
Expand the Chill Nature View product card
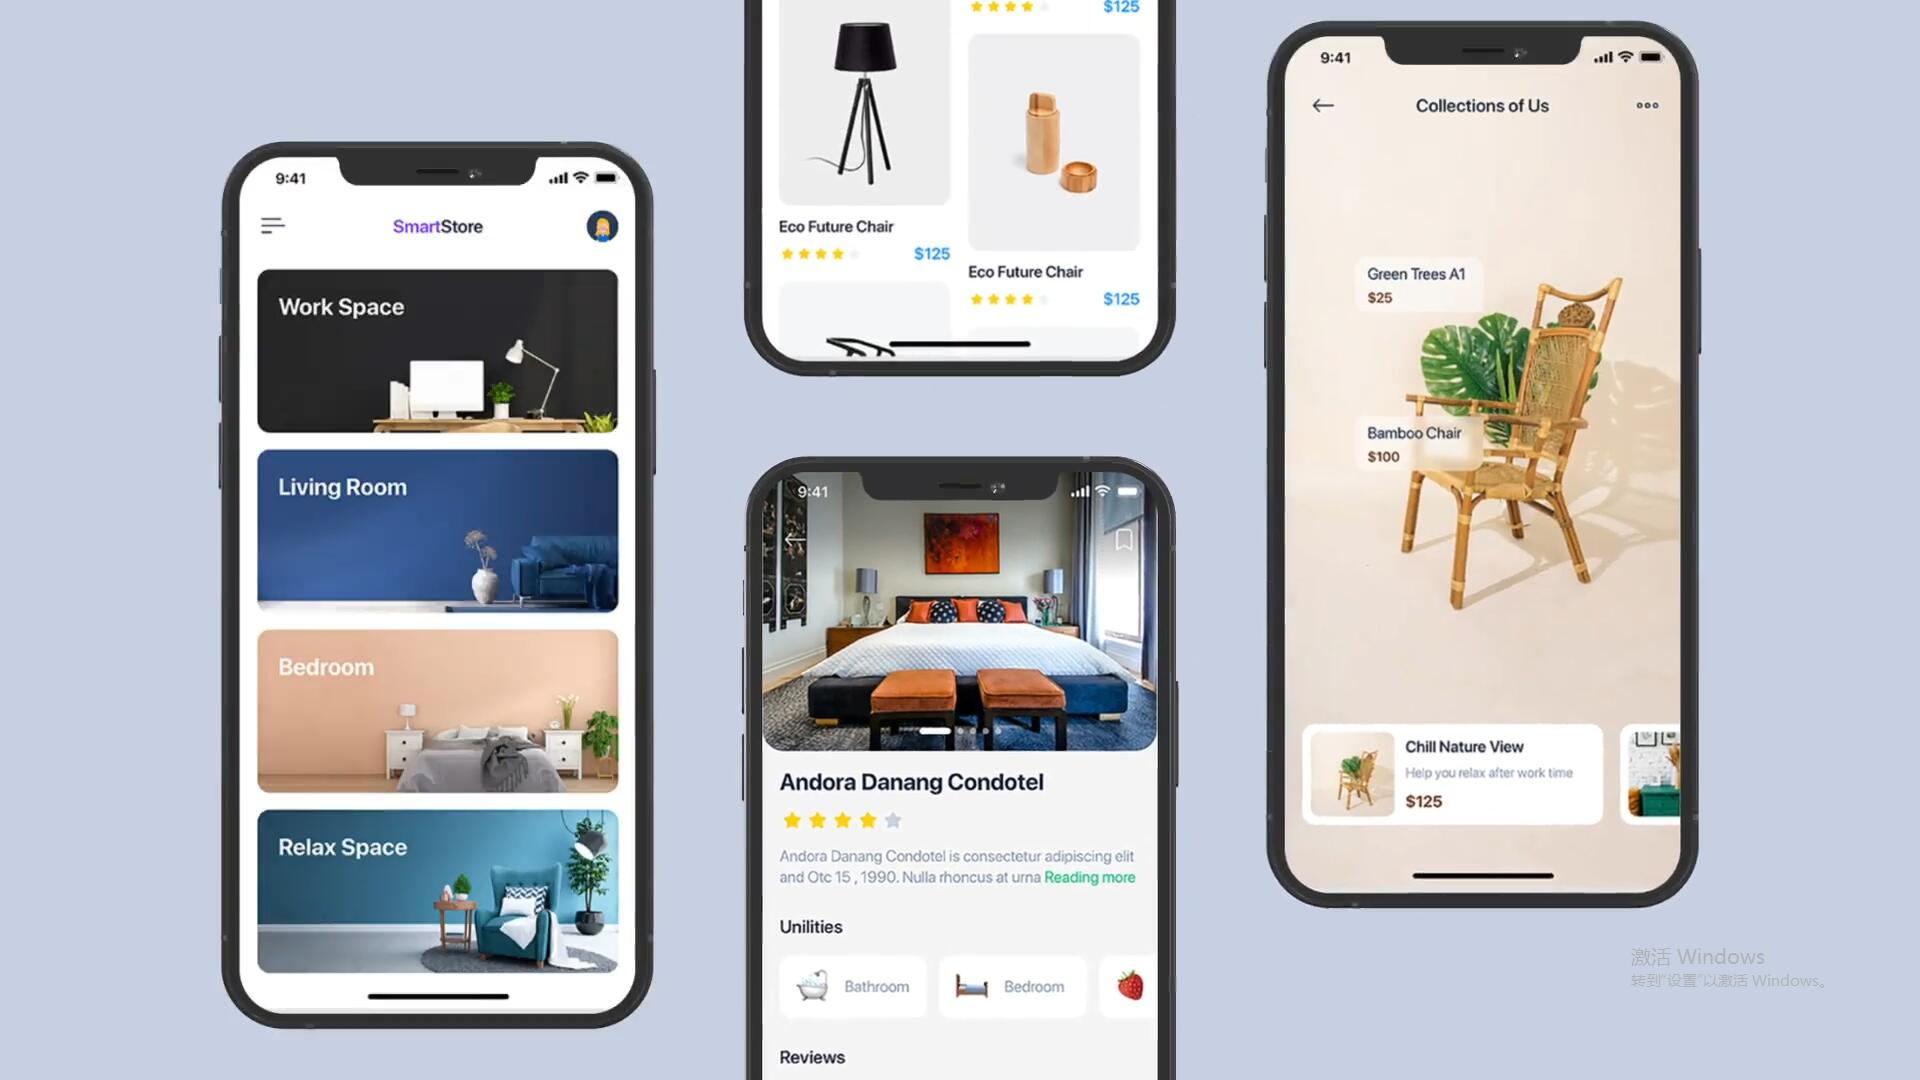(1453, 774)
